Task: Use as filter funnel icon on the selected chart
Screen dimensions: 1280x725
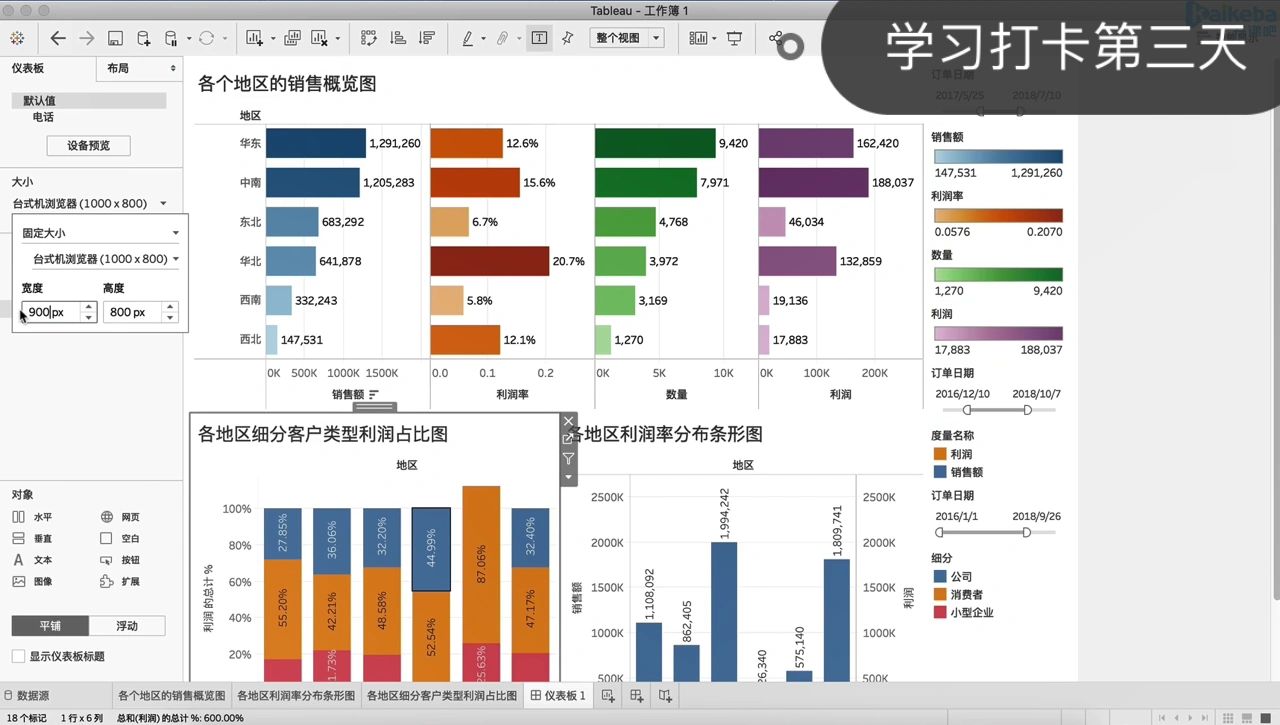Action: (x=569, y=459)
